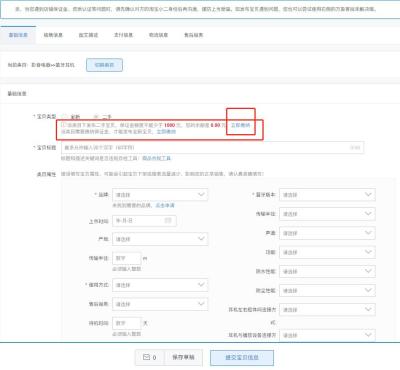
Task: Select the 二手 item type radio
Action: pos(96,117)
